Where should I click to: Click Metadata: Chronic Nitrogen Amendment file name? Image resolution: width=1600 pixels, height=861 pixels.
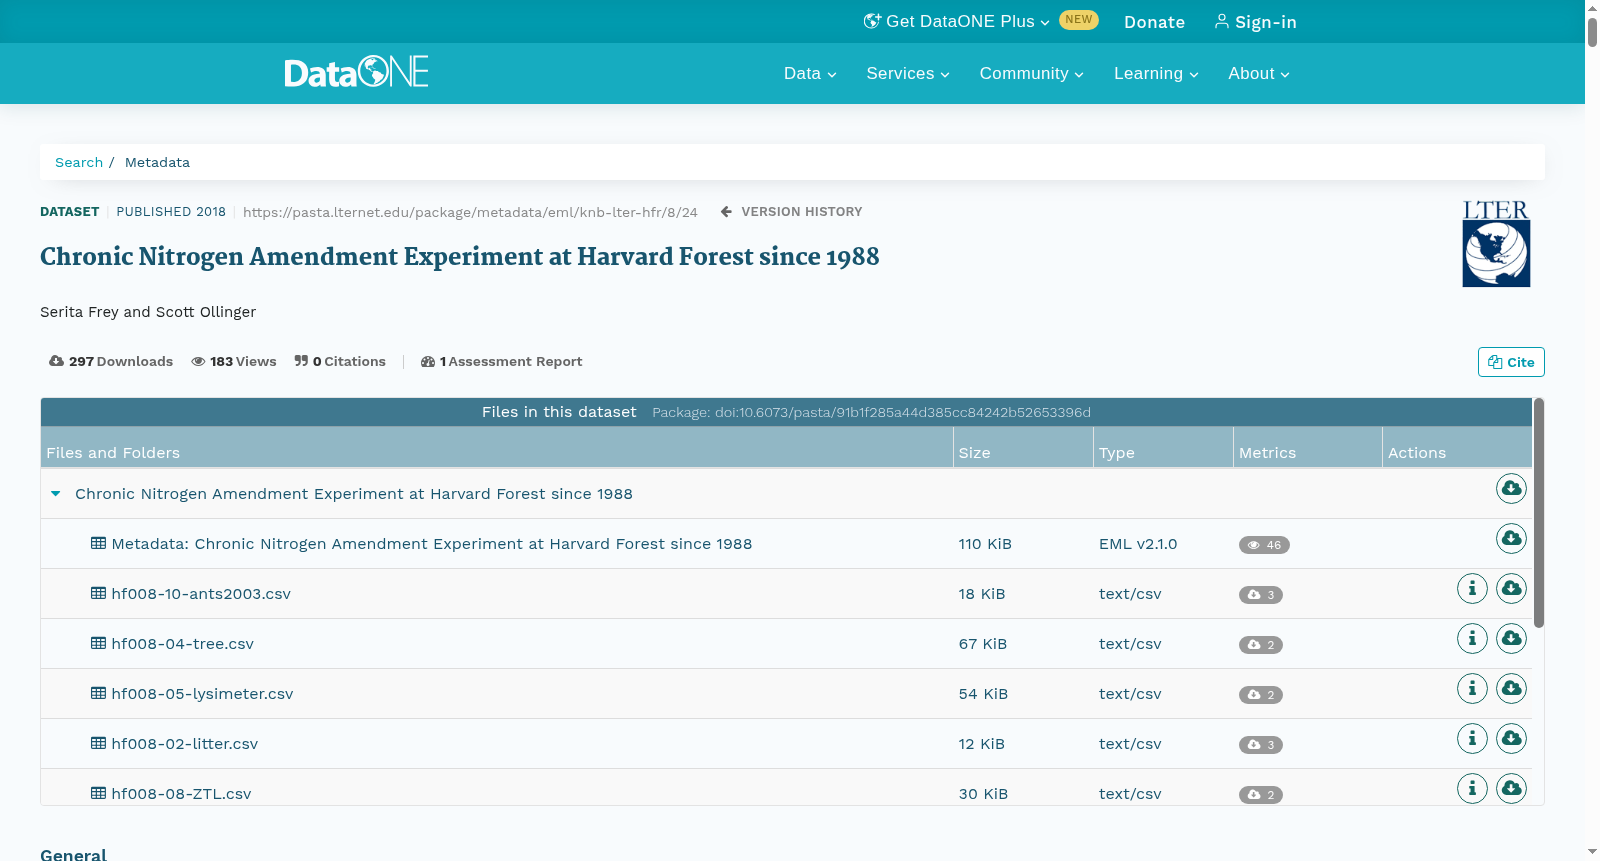pos(432,544)
